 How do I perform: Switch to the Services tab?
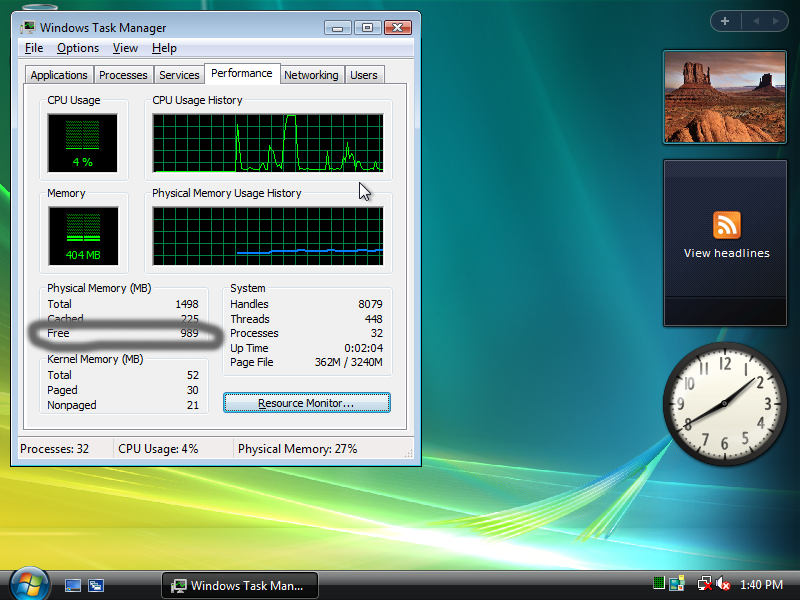[179, 75]
